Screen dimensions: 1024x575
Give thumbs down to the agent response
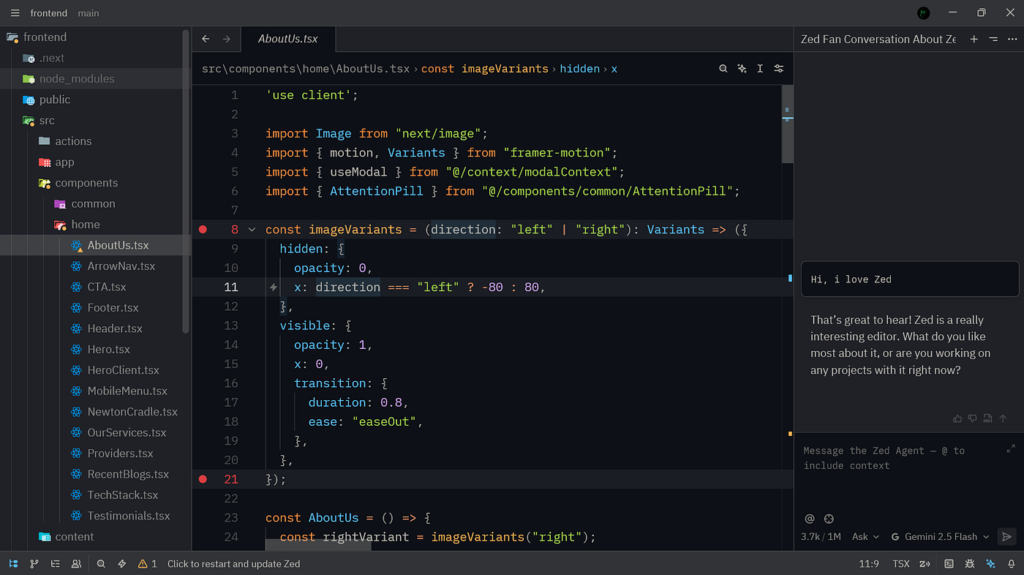click(972, 419)
